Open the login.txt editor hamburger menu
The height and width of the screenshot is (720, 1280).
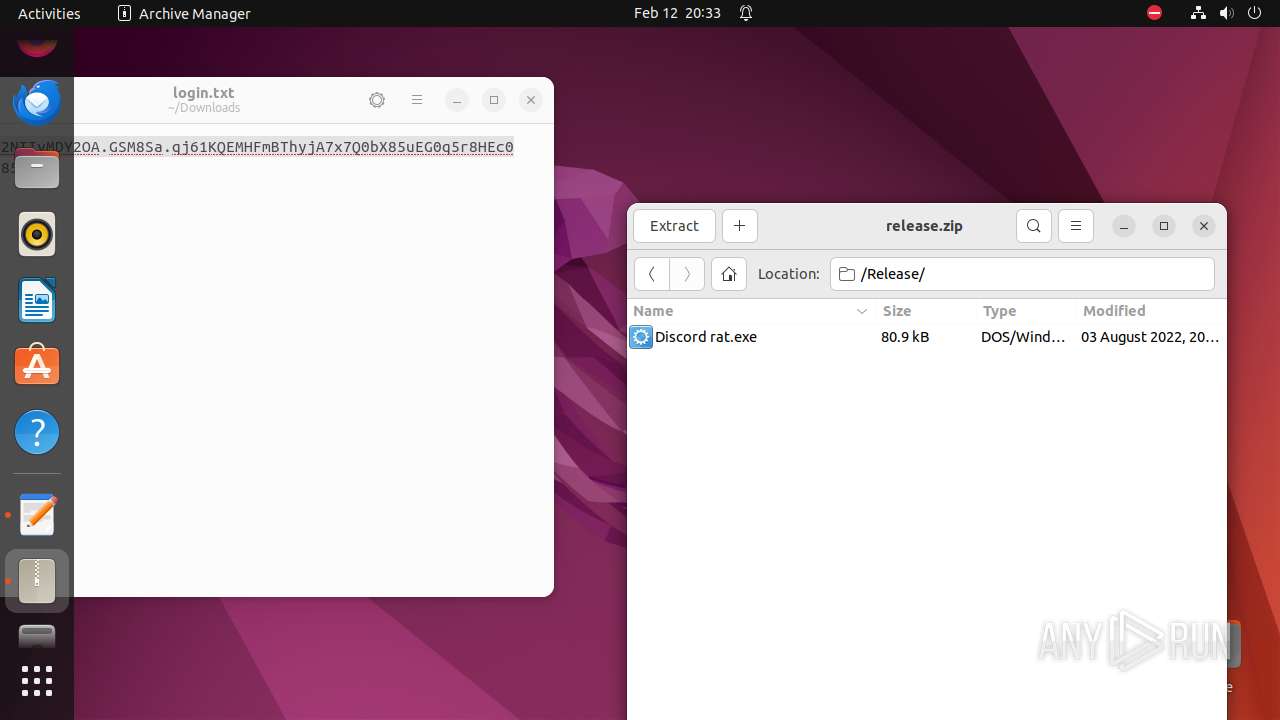click(x=417, y=100)
